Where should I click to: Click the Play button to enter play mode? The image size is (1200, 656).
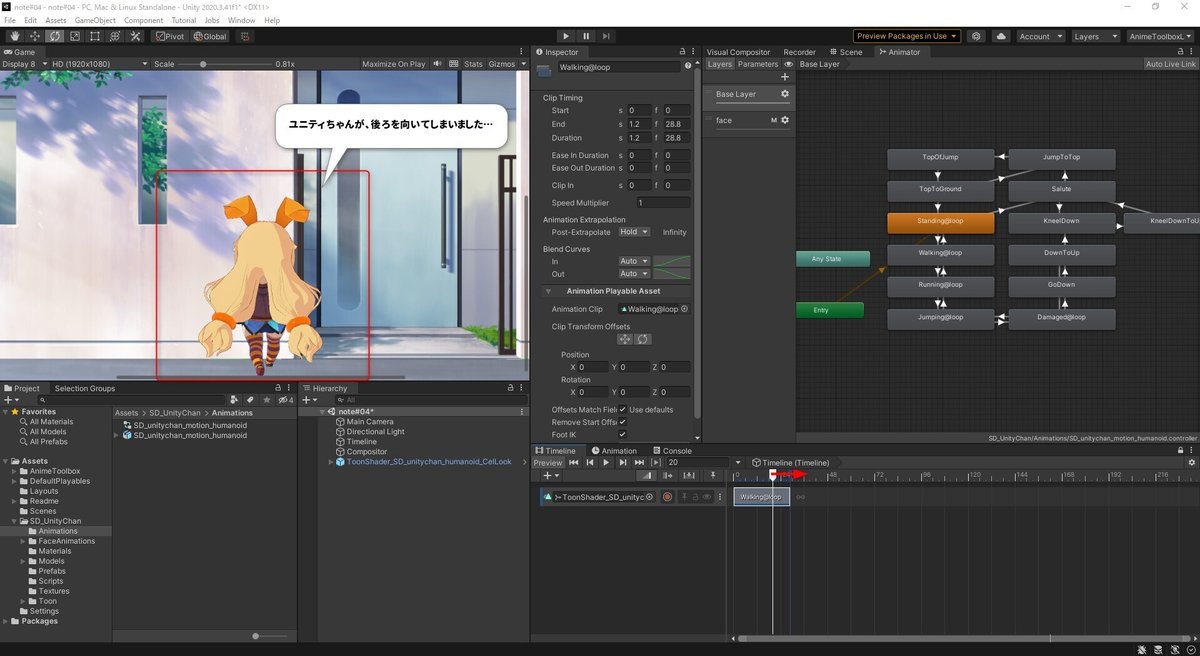point(567,36)
